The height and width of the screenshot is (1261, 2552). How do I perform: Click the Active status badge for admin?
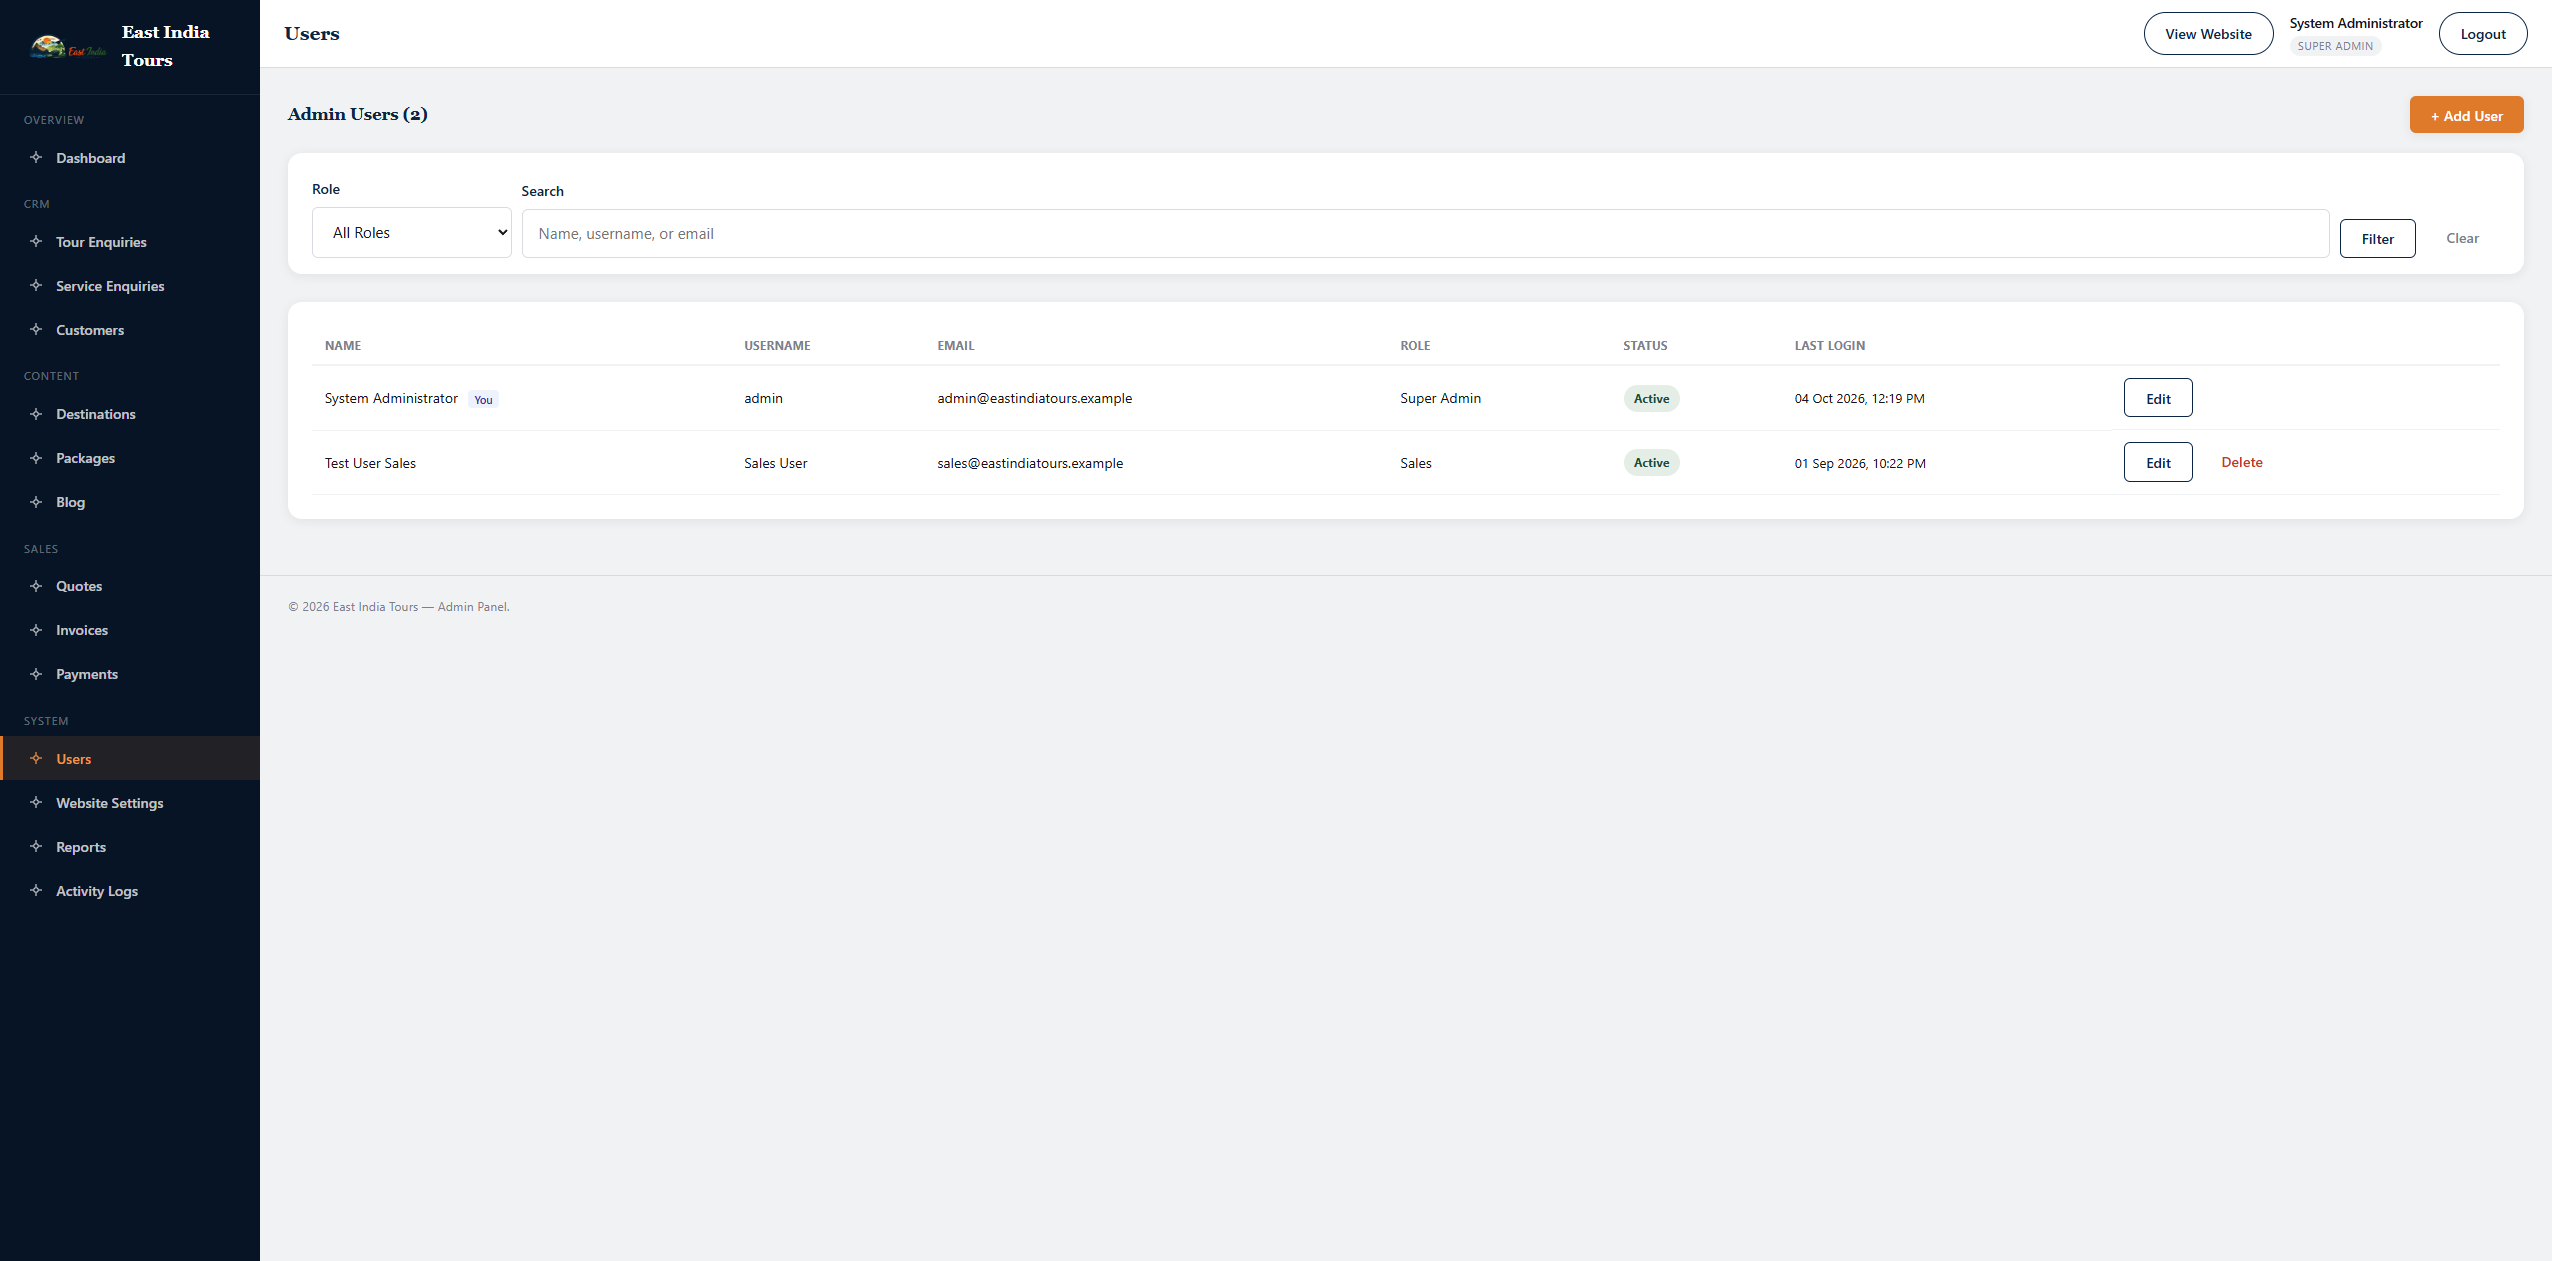[1651, 398]
